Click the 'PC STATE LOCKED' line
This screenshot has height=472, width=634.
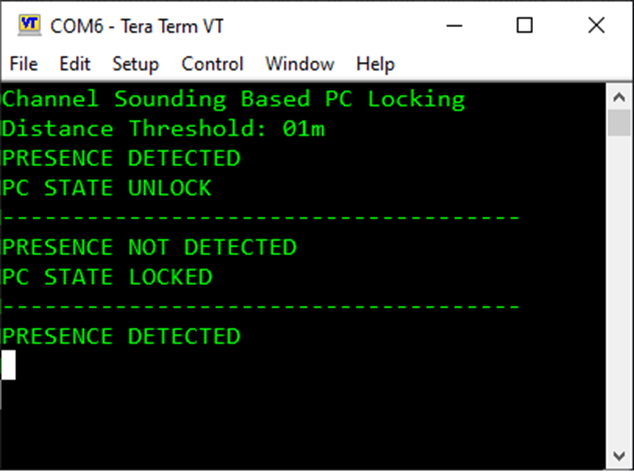click(x=107, y=277)
